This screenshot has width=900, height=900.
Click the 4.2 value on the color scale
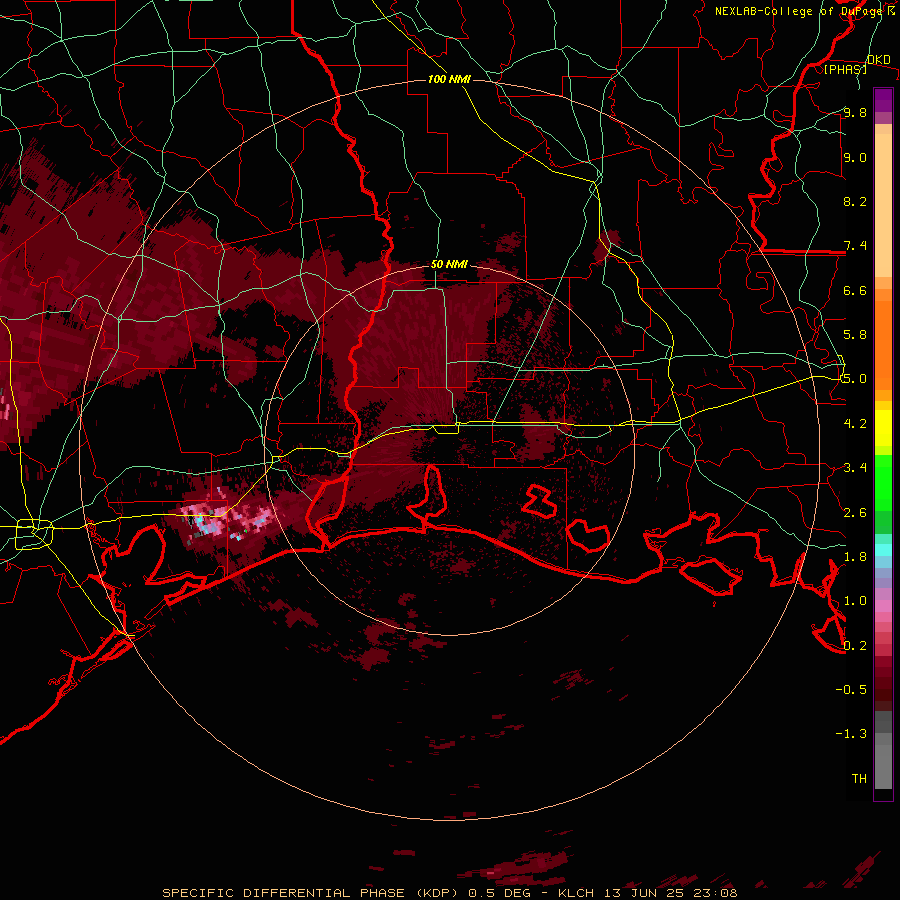click(x=855, y=424)
